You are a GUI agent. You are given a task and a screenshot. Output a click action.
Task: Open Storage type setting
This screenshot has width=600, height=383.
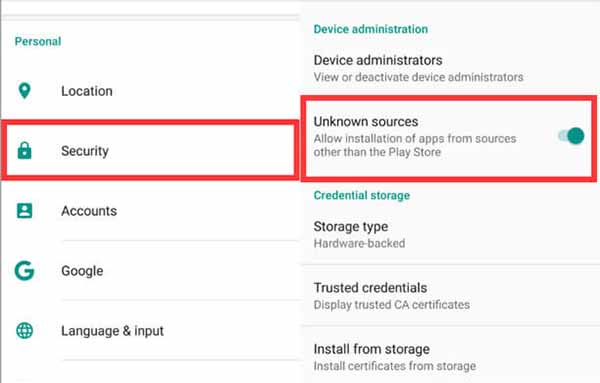point(451,234)
